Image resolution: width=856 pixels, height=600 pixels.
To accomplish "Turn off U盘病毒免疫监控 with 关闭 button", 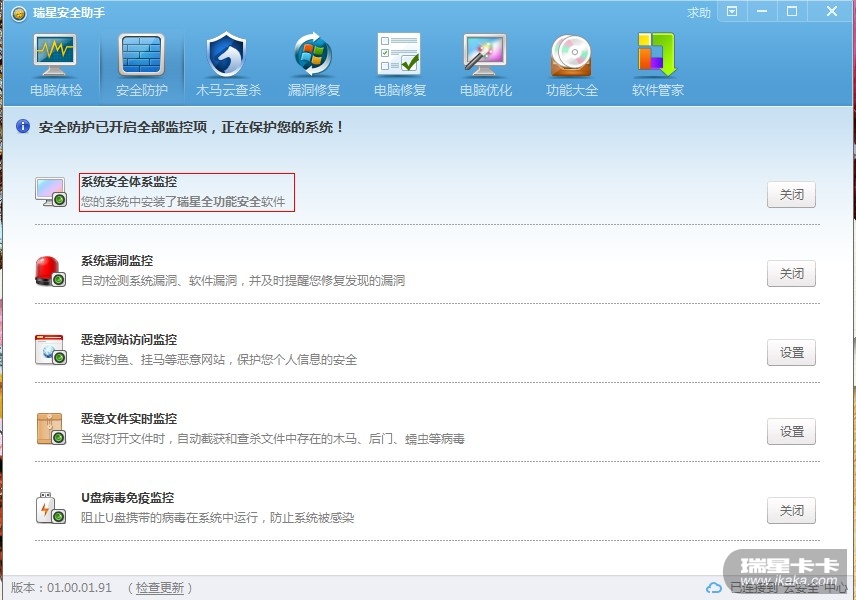I will click(791, 510).
